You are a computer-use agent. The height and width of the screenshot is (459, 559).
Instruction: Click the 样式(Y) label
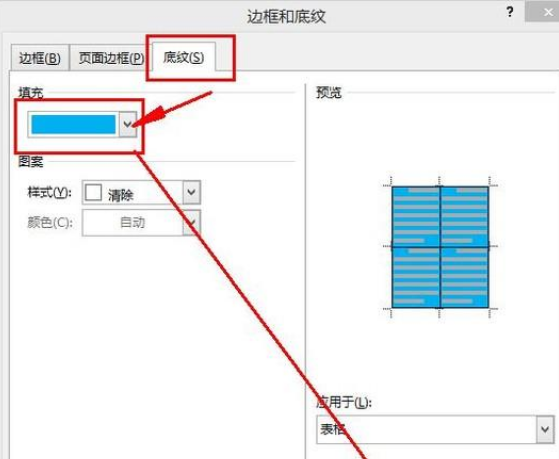tap(50, 193)
